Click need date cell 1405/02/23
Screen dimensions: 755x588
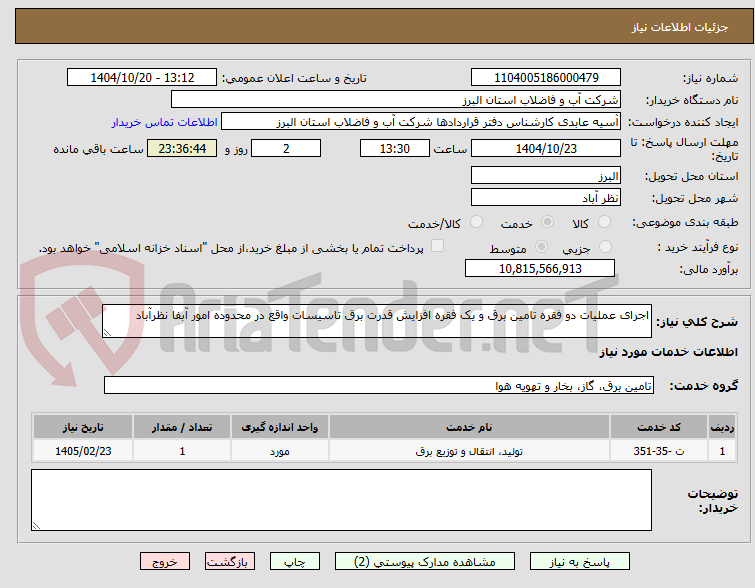[x=83, y=451]
